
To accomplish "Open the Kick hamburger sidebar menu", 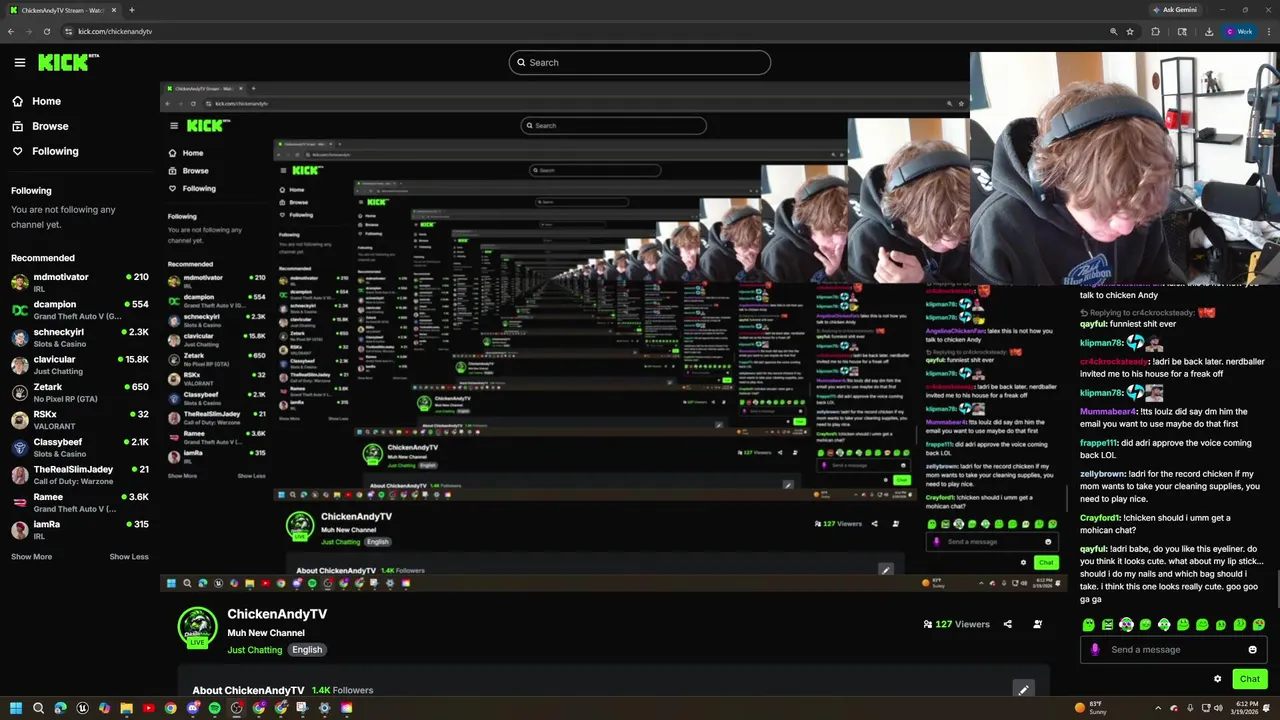I will [19, 62].
